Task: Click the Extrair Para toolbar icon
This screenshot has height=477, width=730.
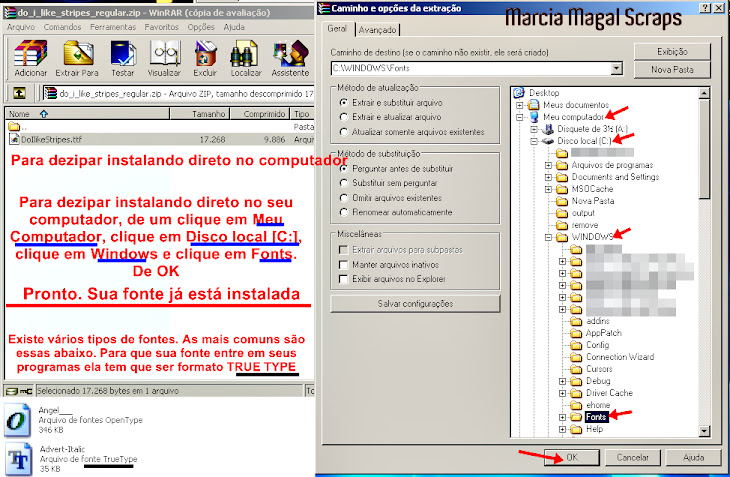Action: point(78,53)
